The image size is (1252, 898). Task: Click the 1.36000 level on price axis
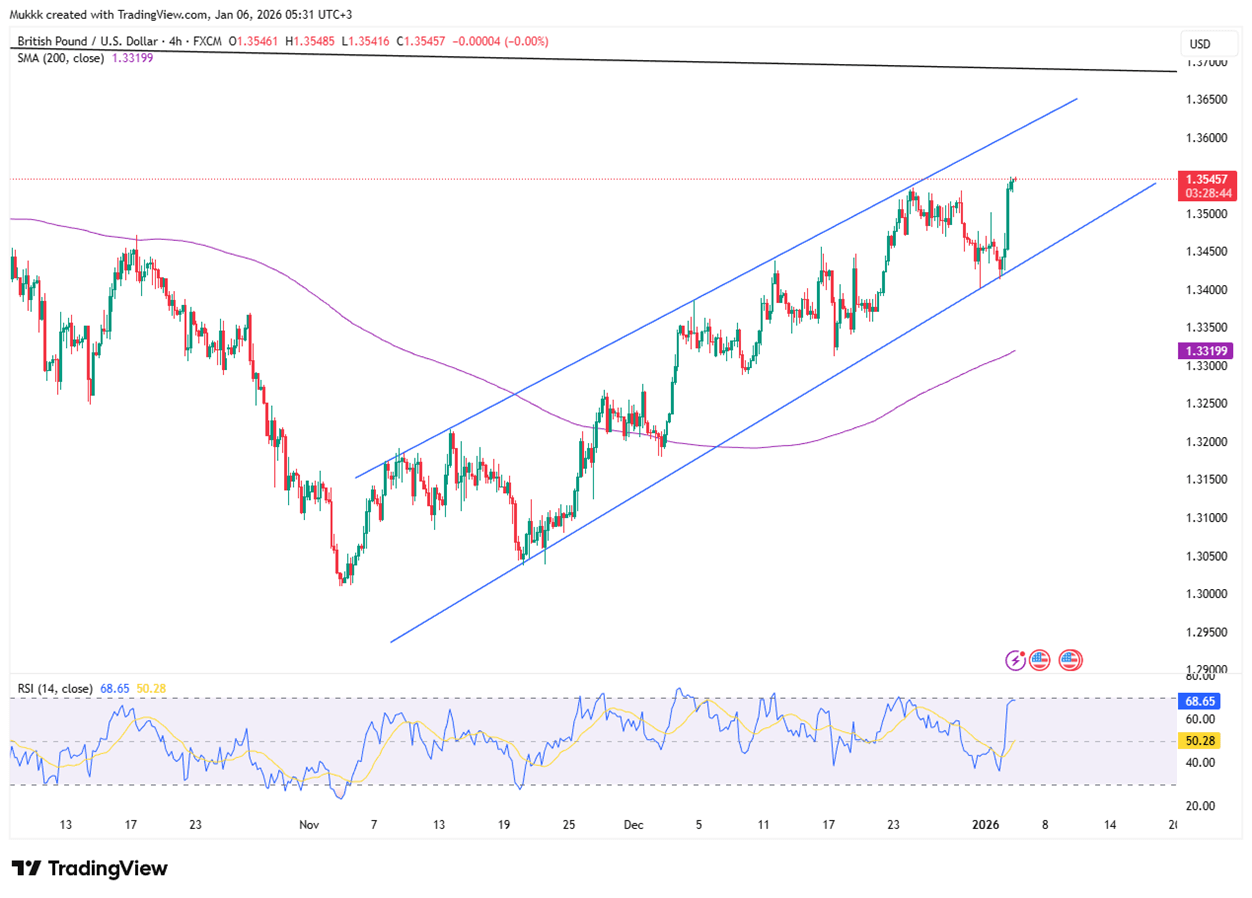pyautogui.click(x=1205, y=138)
